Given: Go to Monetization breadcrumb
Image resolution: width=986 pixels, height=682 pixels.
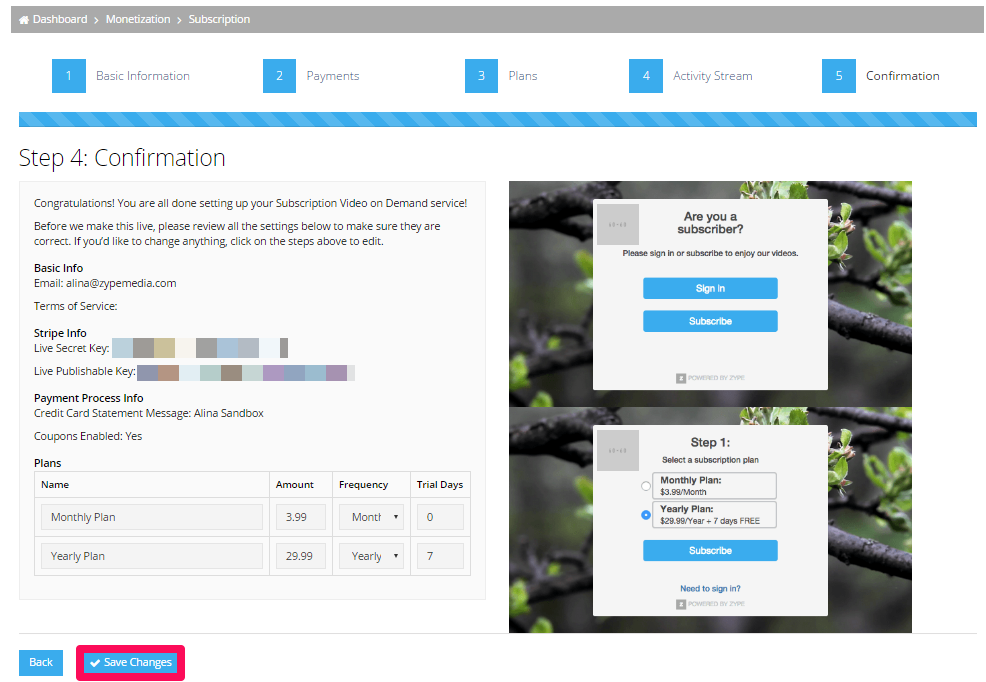Looking at the screenshot, I should 138,19.
